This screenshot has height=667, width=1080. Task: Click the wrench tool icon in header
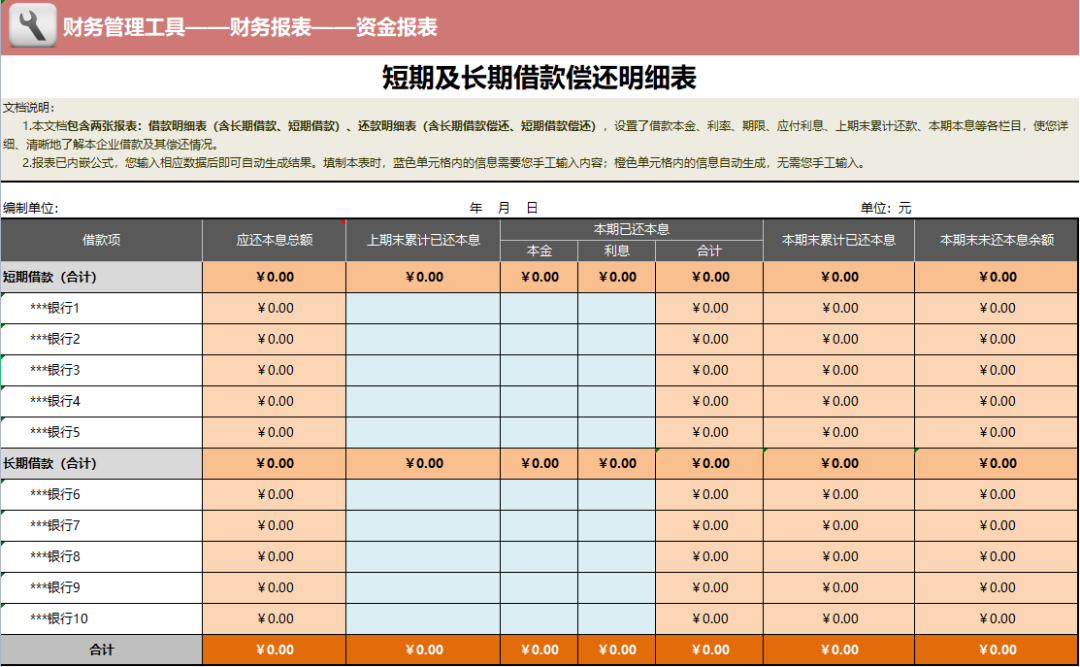pos(32,25)
